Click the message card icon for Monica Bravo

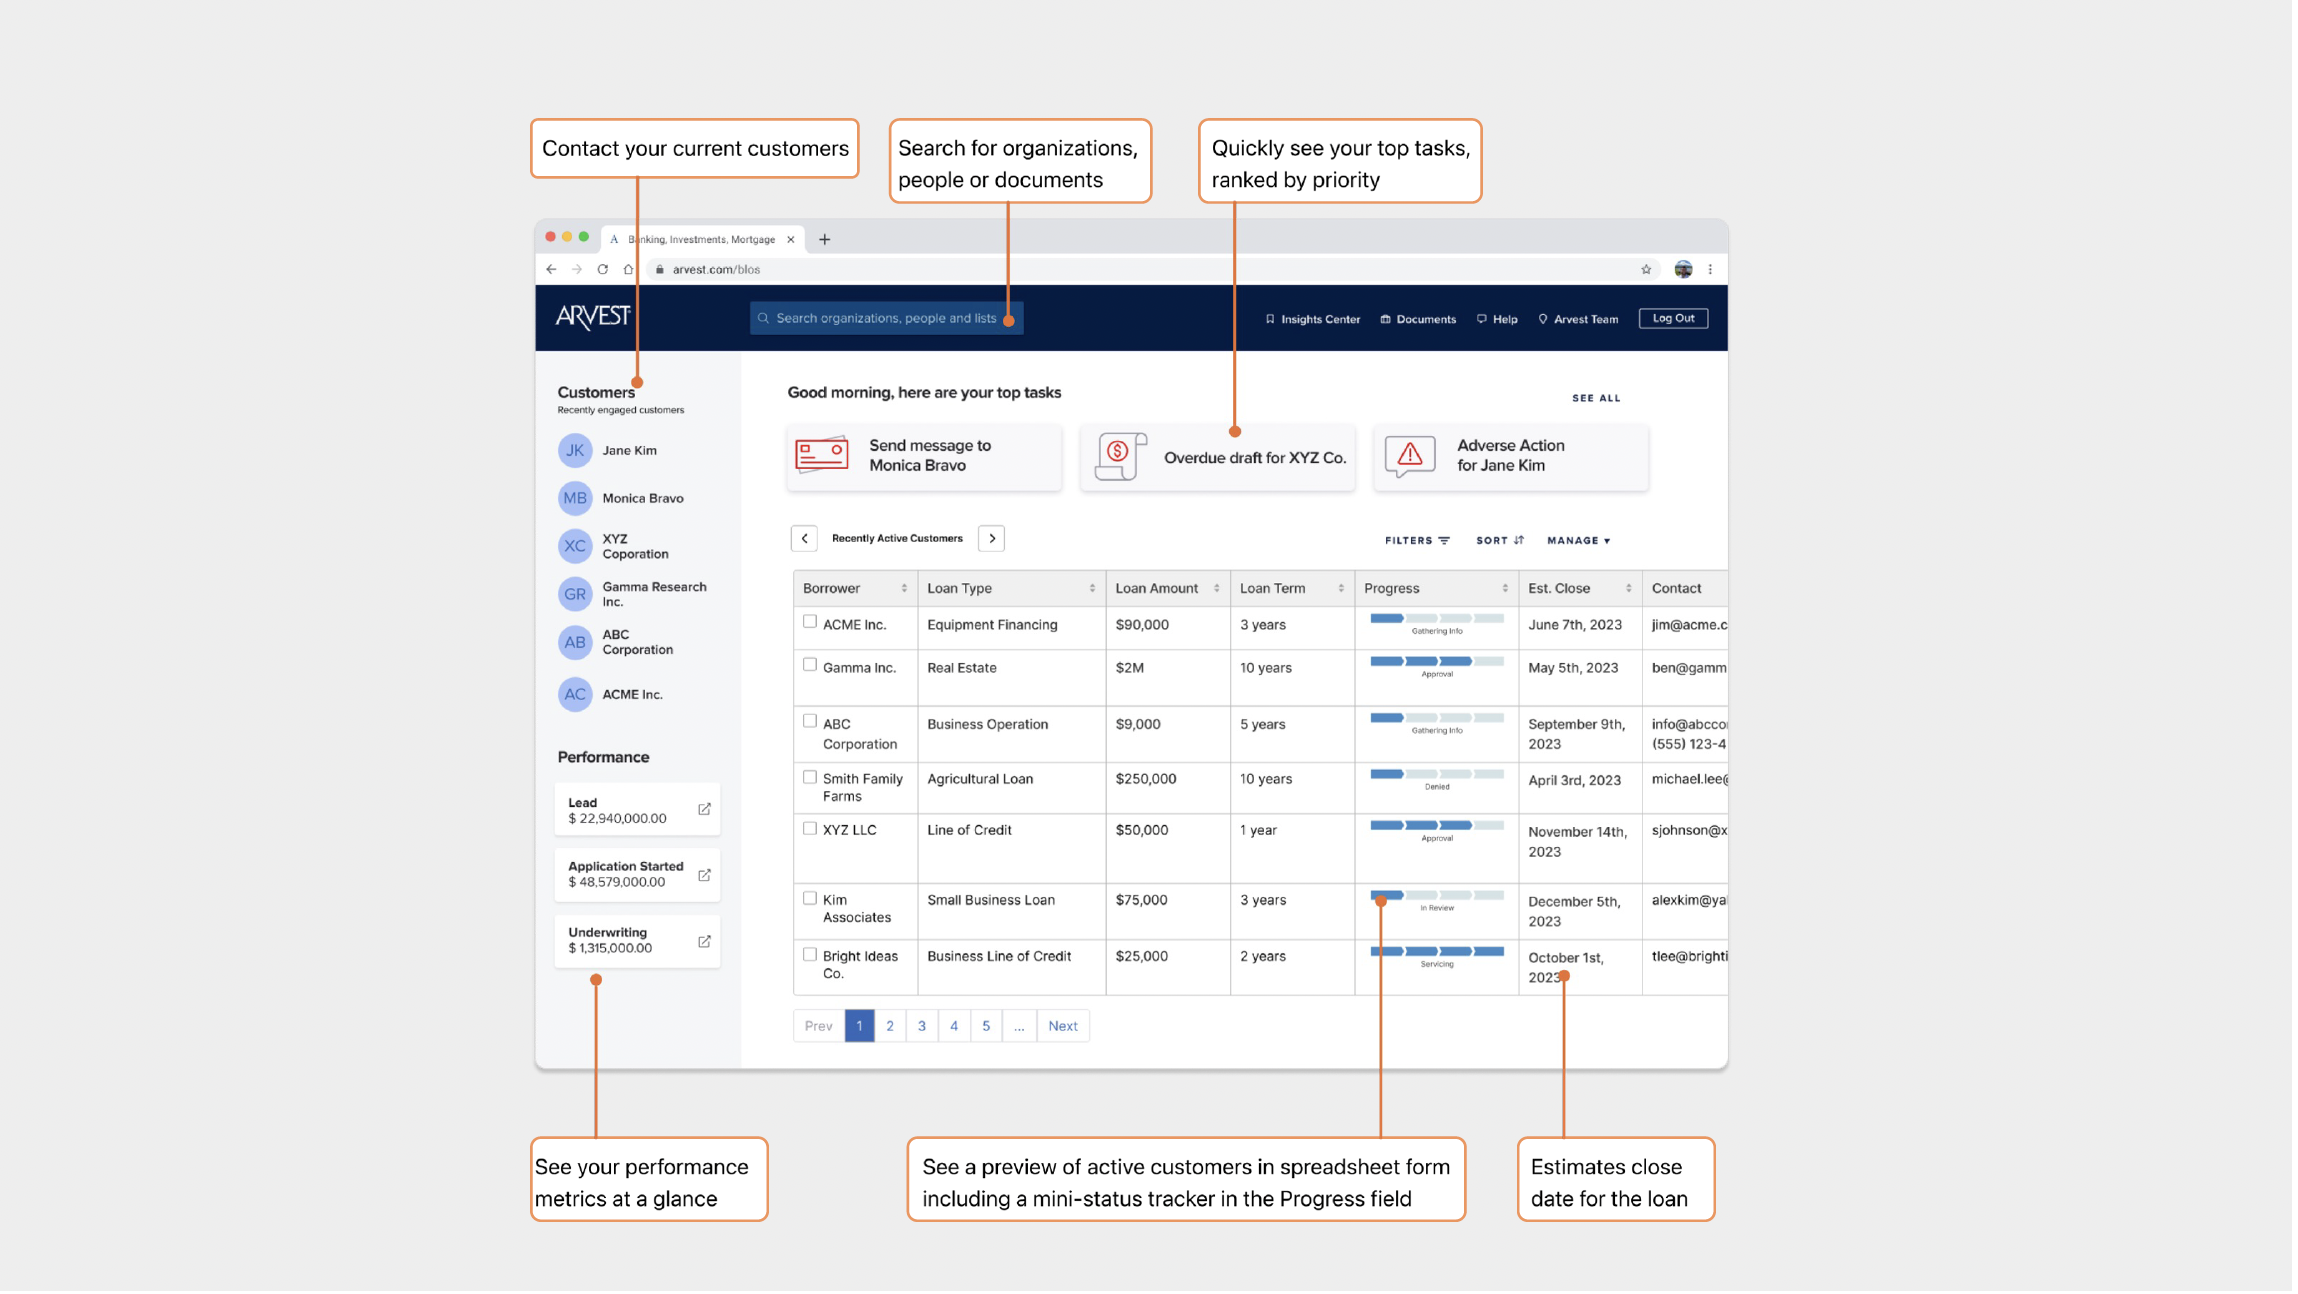(822, 455)
